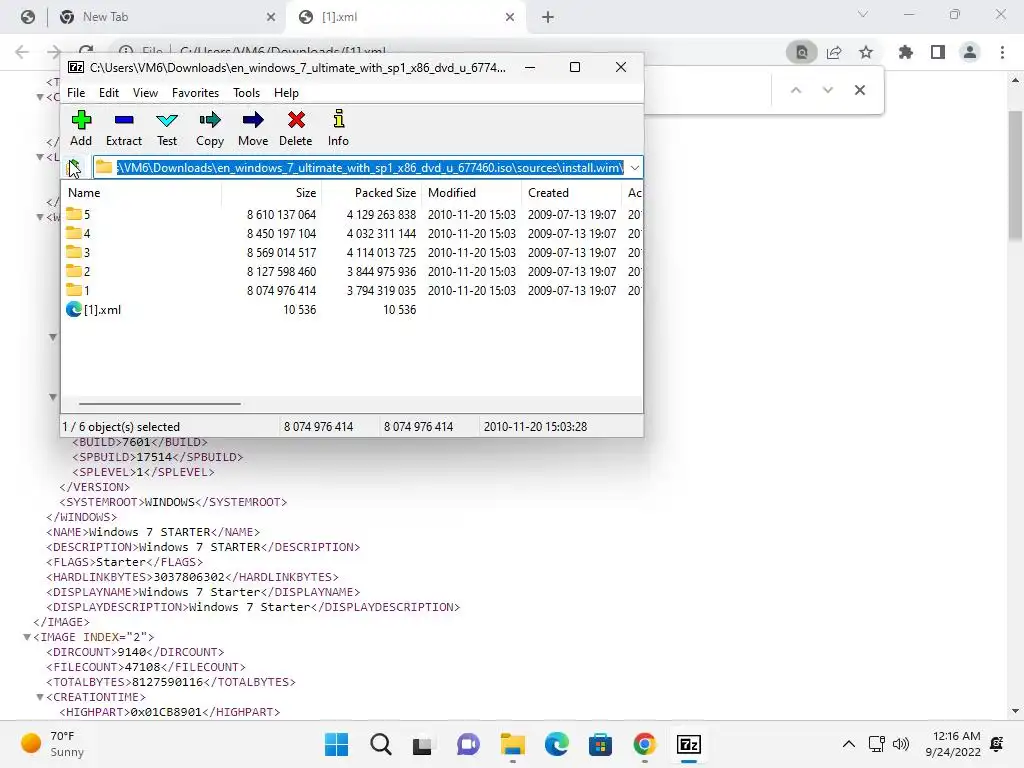Click the browser vertical scrollbar thumb
Viewport: 1024px width, 768px height.
point(1015,175)
